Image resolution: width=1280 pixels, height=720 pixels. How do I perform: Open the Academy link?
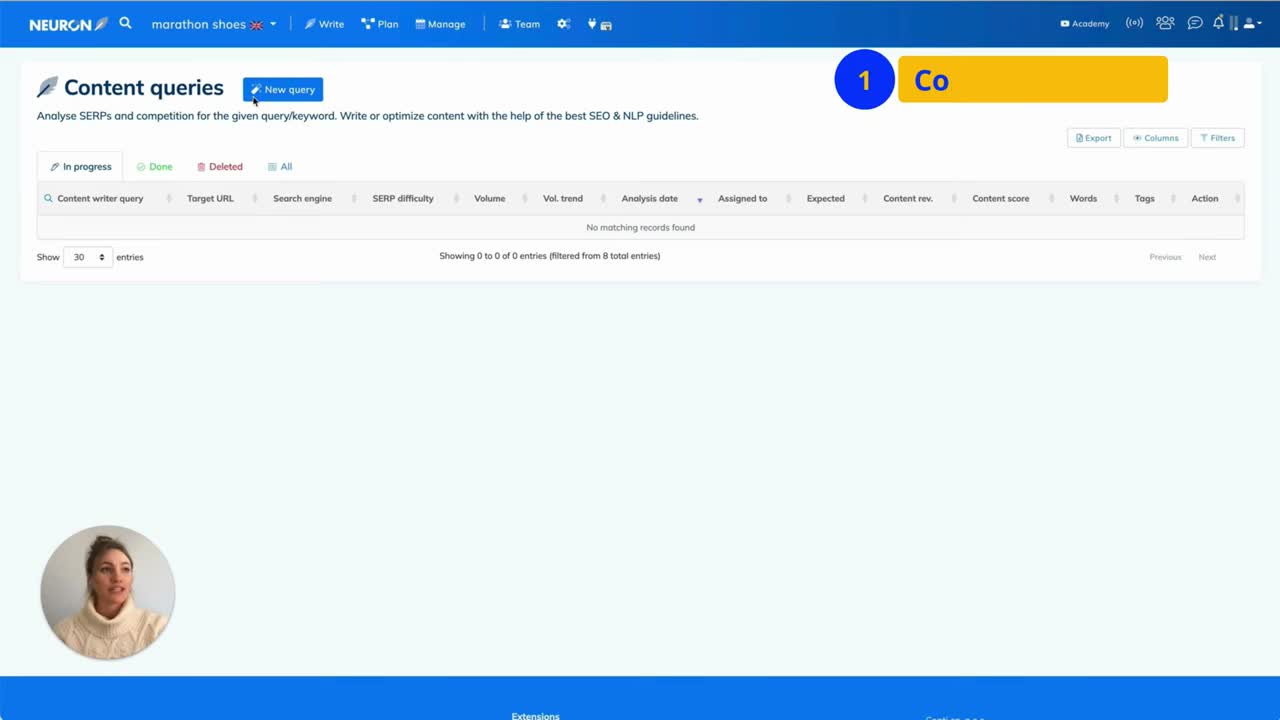pos(1085,24)
